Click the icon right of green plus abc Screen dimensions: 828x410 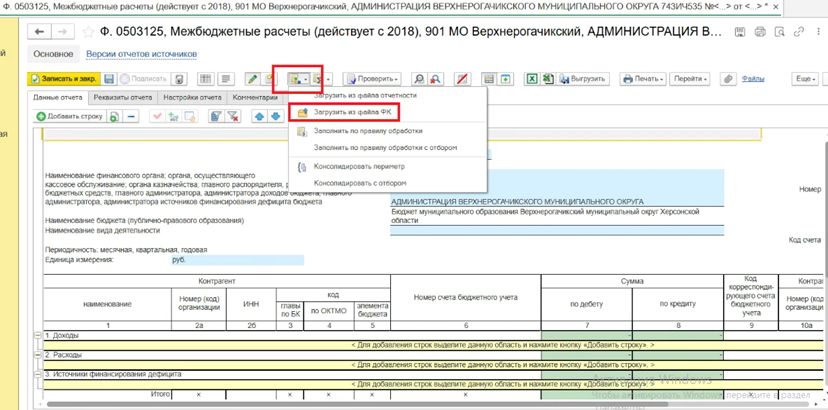[190, 116]
